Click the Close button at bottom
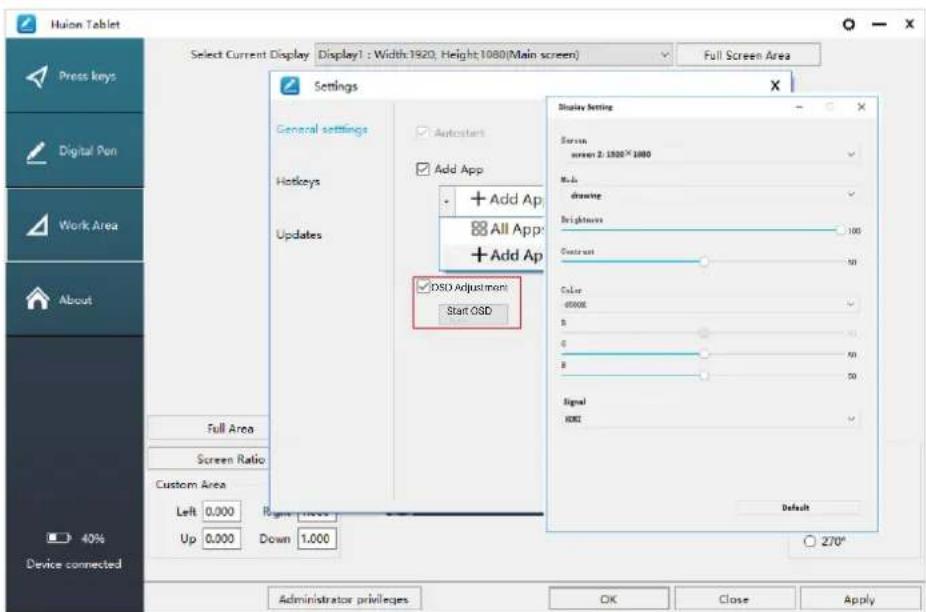The height and width of the screenshot is (612, 926). pos(734,599)
